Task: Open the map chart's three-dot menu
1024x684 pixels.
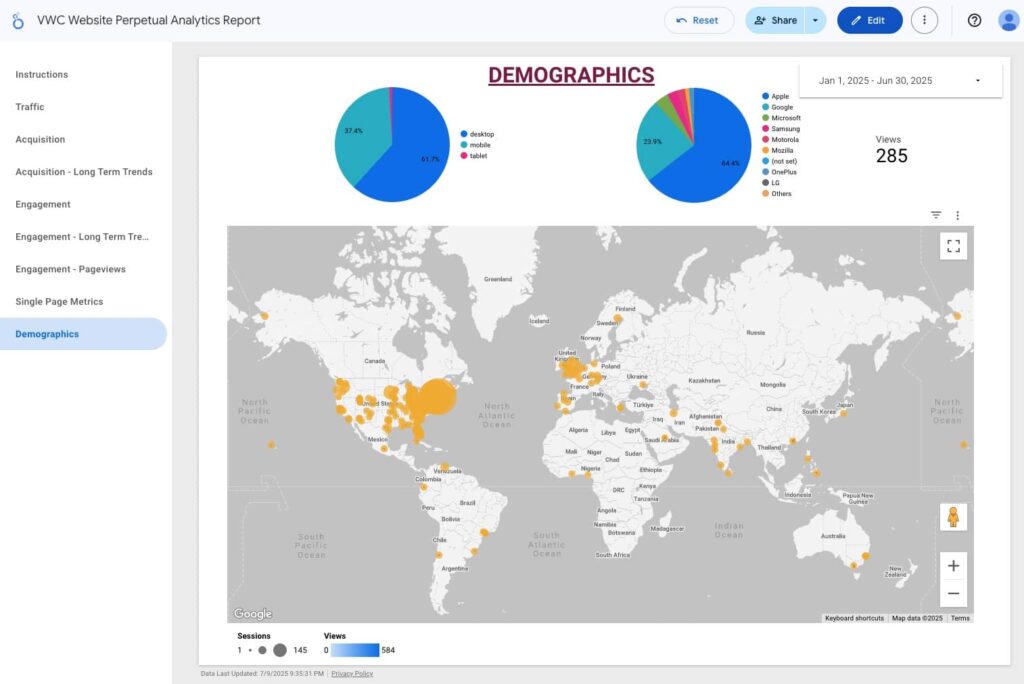Action: pyautogui.click(x=957, y=215)
